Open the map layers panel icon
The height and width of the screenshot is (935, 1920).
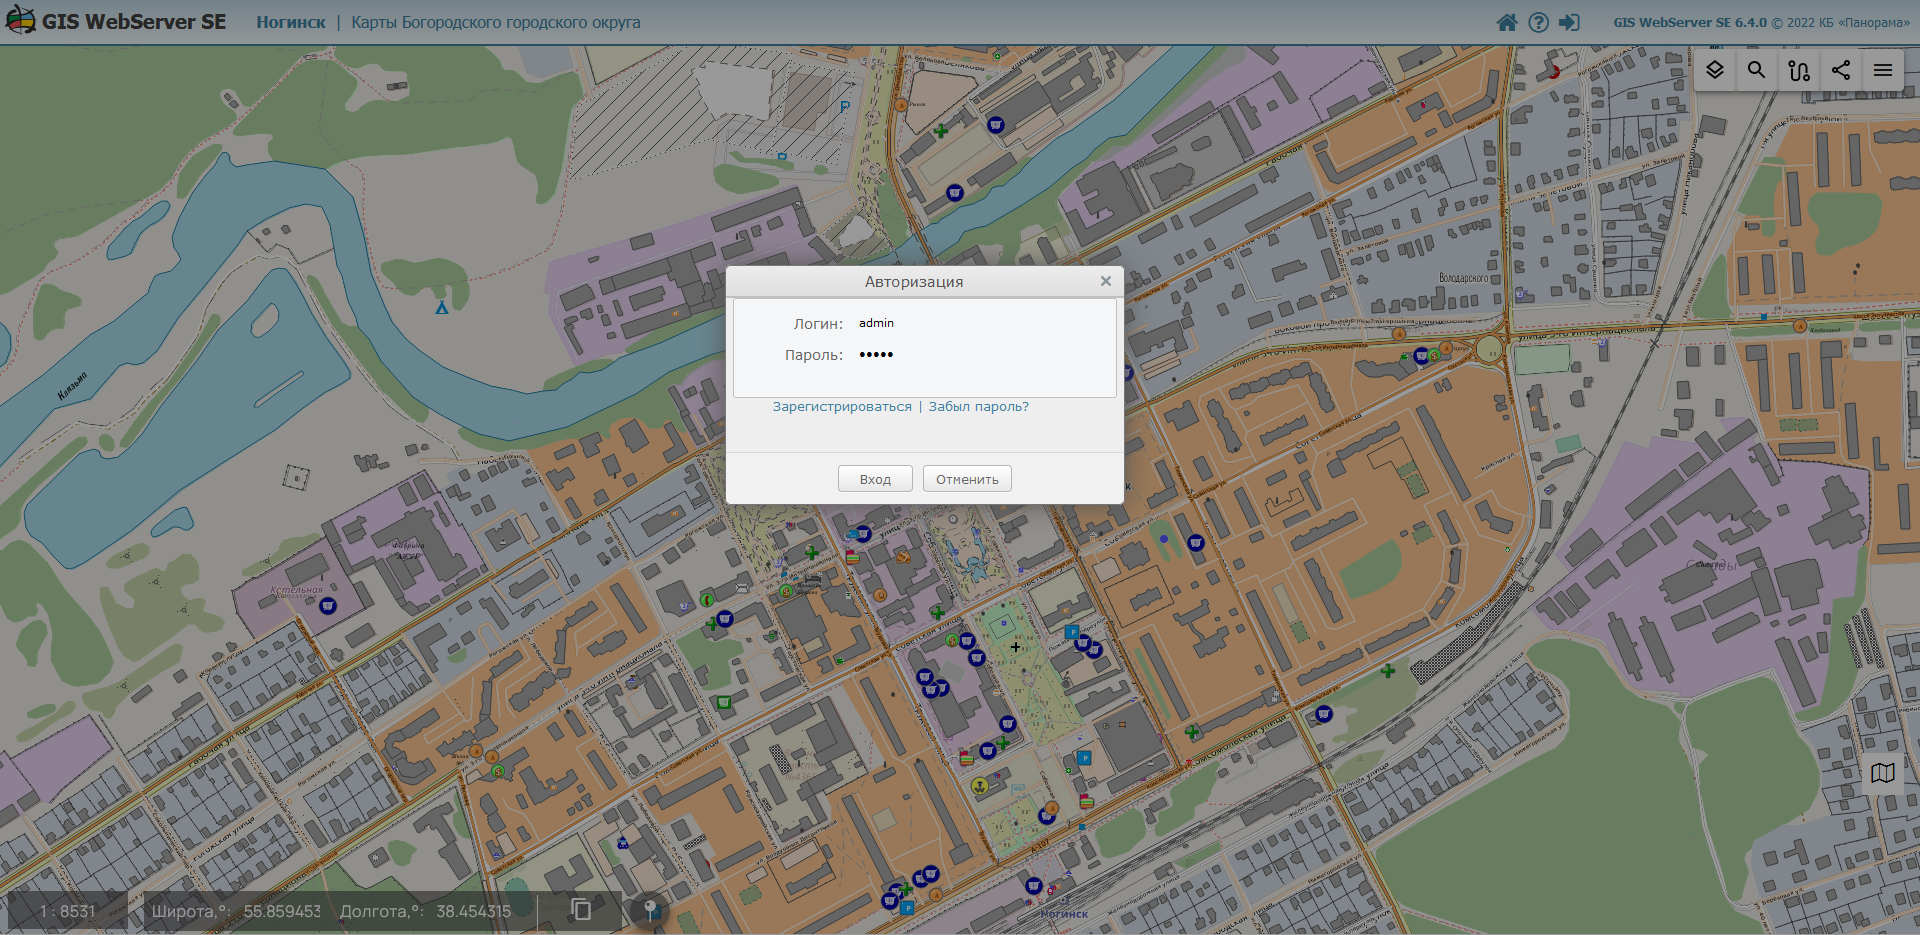click(x=1714, y=70)
